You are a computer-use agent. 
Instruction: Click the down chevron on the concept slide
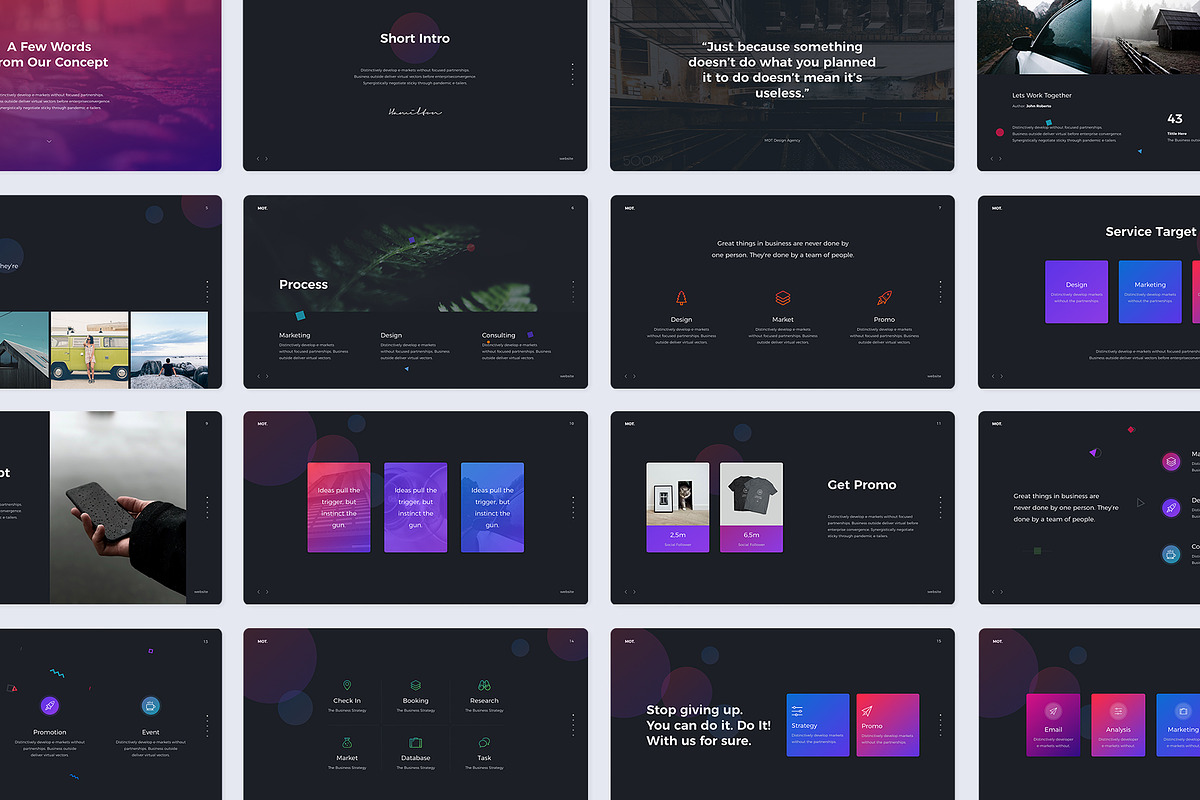[x=48, y=141]
